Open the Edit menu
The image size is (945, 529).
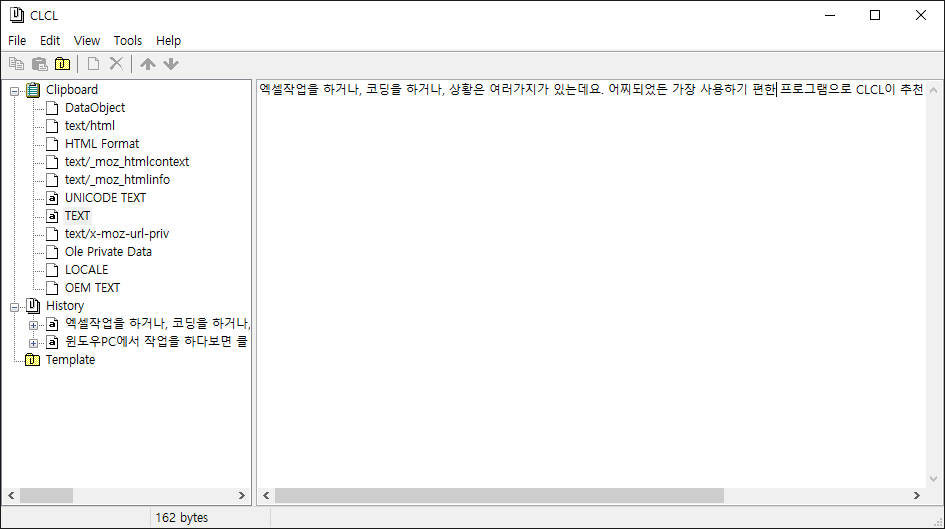coord(50,40)
